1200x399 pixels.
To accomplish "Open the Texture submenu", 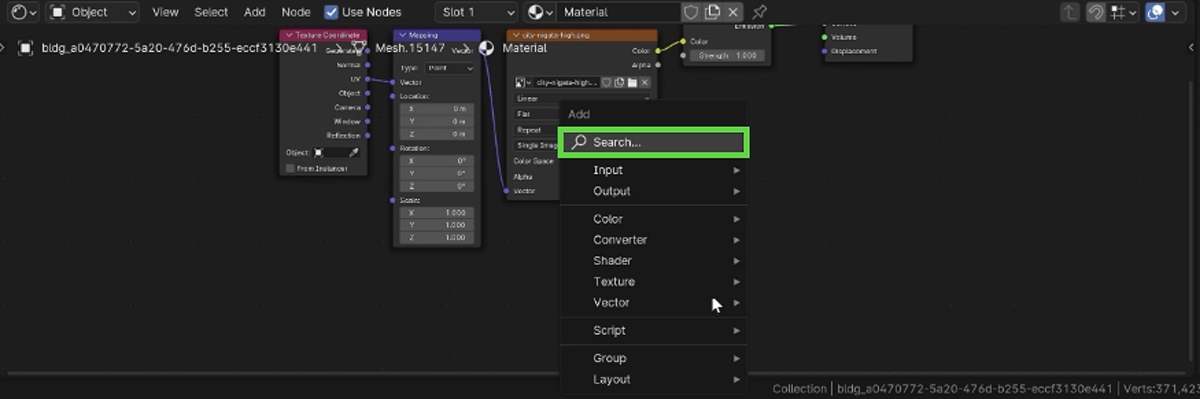I will click(x=654, y=282).
